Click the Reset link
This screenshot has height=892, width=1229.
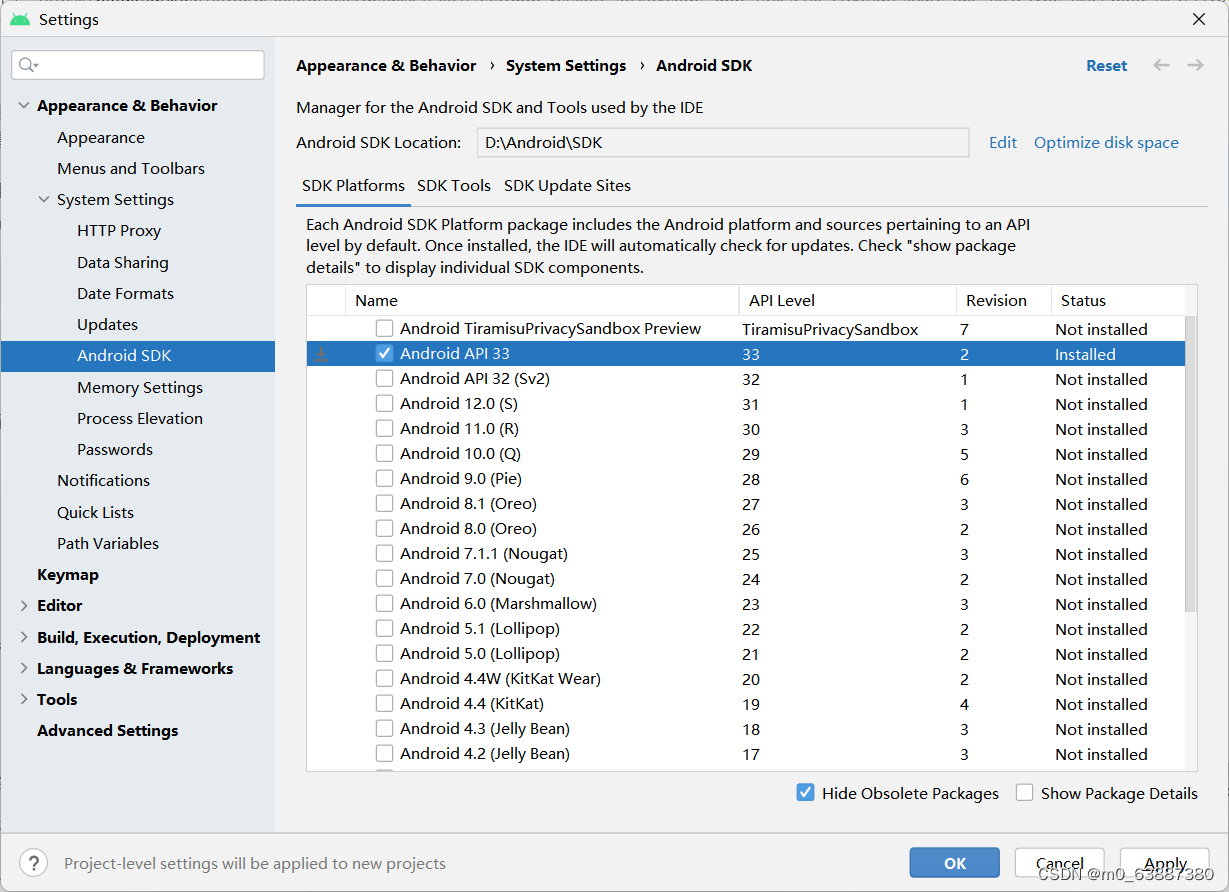[1107, 66]
